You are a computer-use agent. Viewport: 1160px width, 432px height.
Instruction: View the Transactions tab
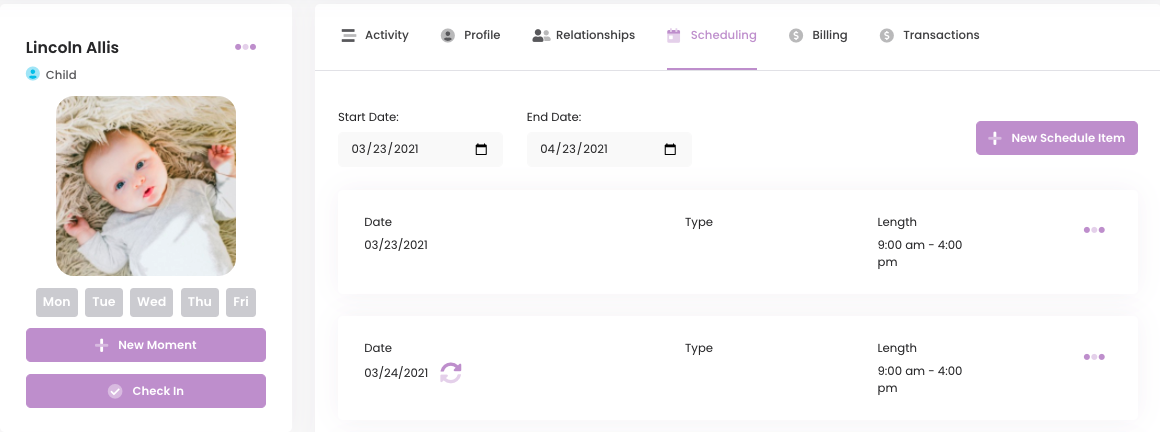[x=930, y=36]
